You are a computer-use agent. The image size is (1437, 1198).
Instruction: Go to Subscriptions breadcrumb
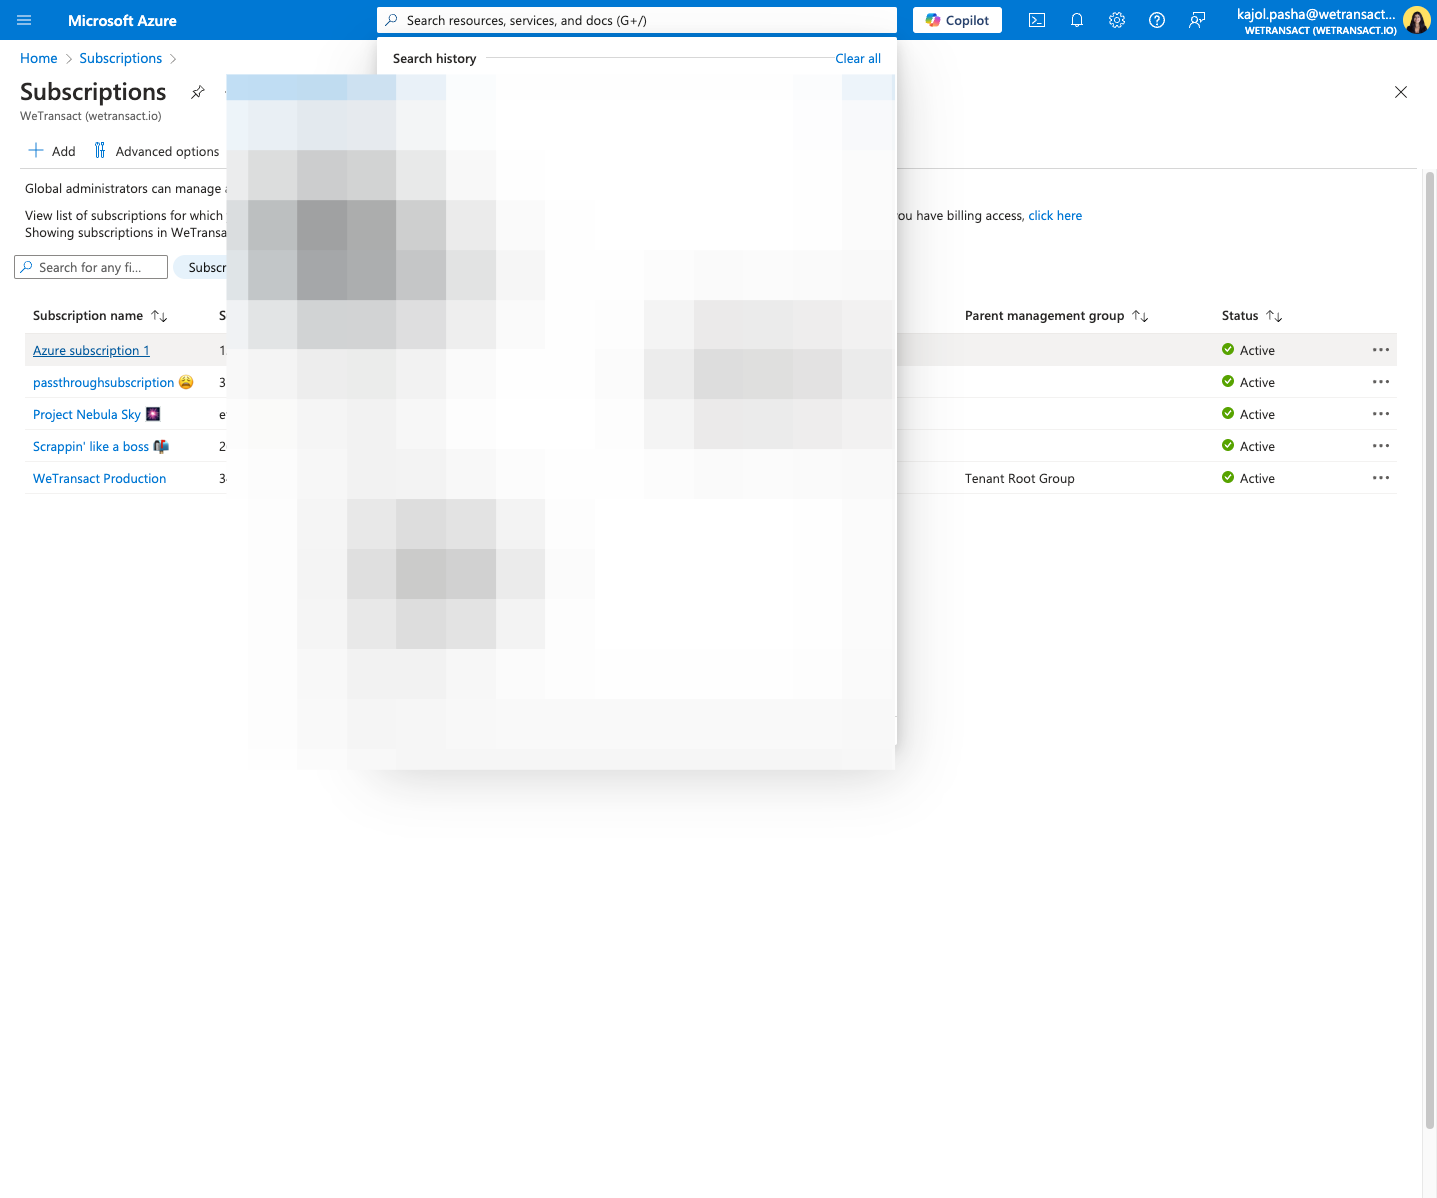coord(121,59)
